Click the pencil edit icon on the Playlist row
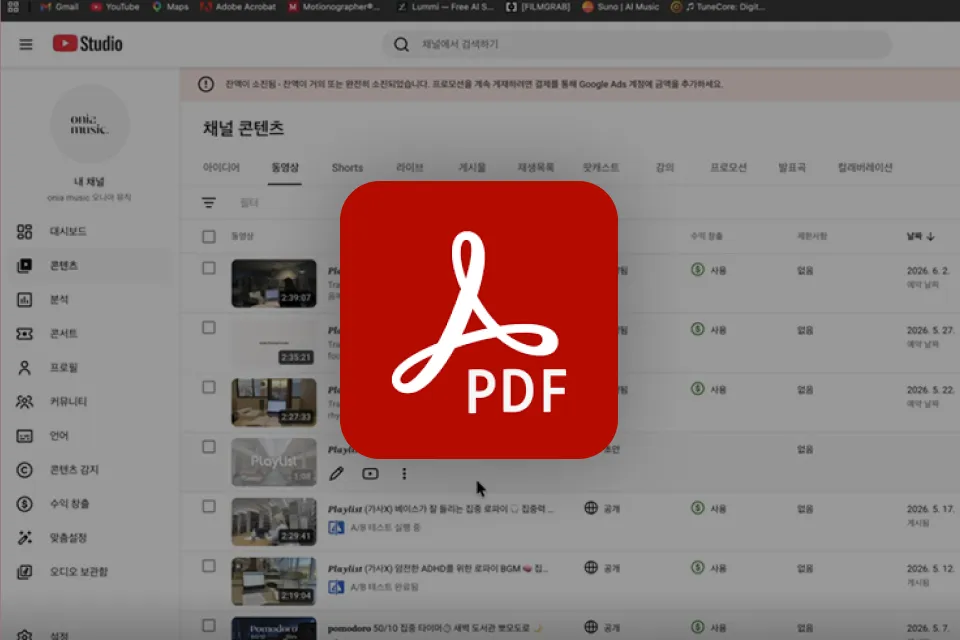This screenshot has height=640, width=960. [x=336, y=473]
